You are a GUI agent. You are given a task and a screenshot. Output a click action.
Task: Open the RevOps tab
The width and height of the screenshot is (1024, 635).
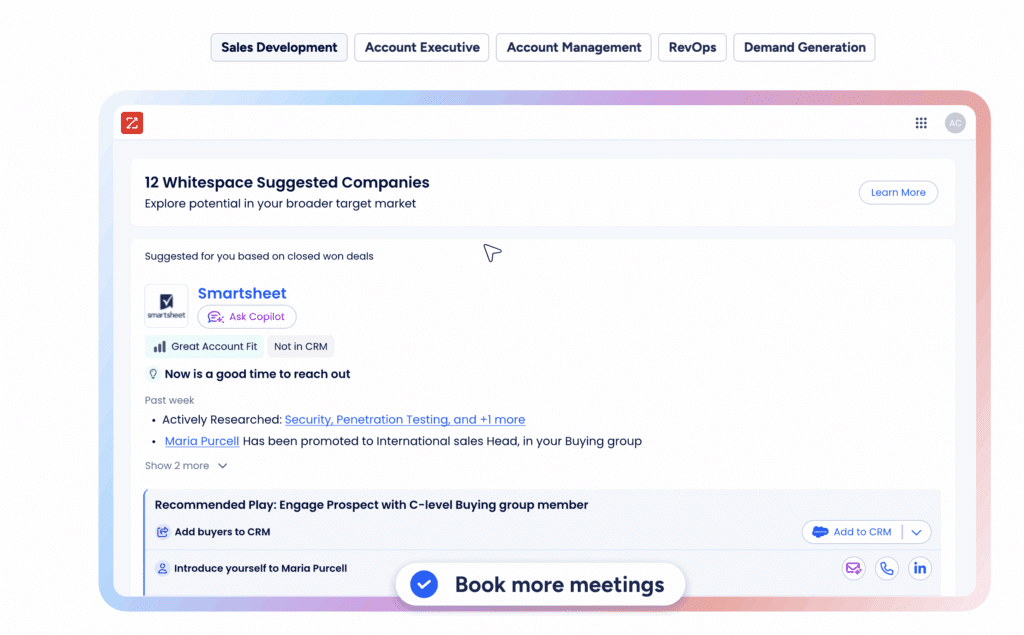click(x=692, y=48)
